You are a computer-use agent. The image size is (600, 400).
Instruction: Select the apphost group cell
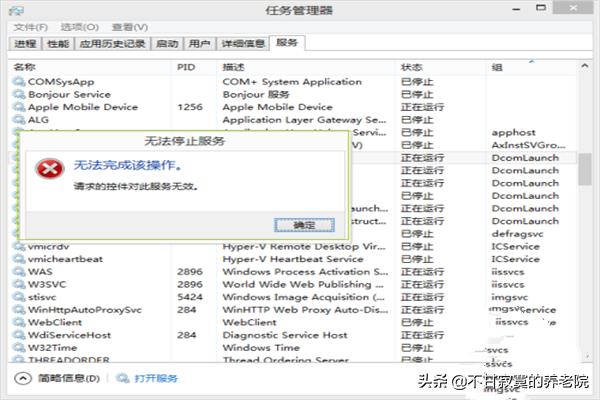pyautogui.click(x=514, y=132)
